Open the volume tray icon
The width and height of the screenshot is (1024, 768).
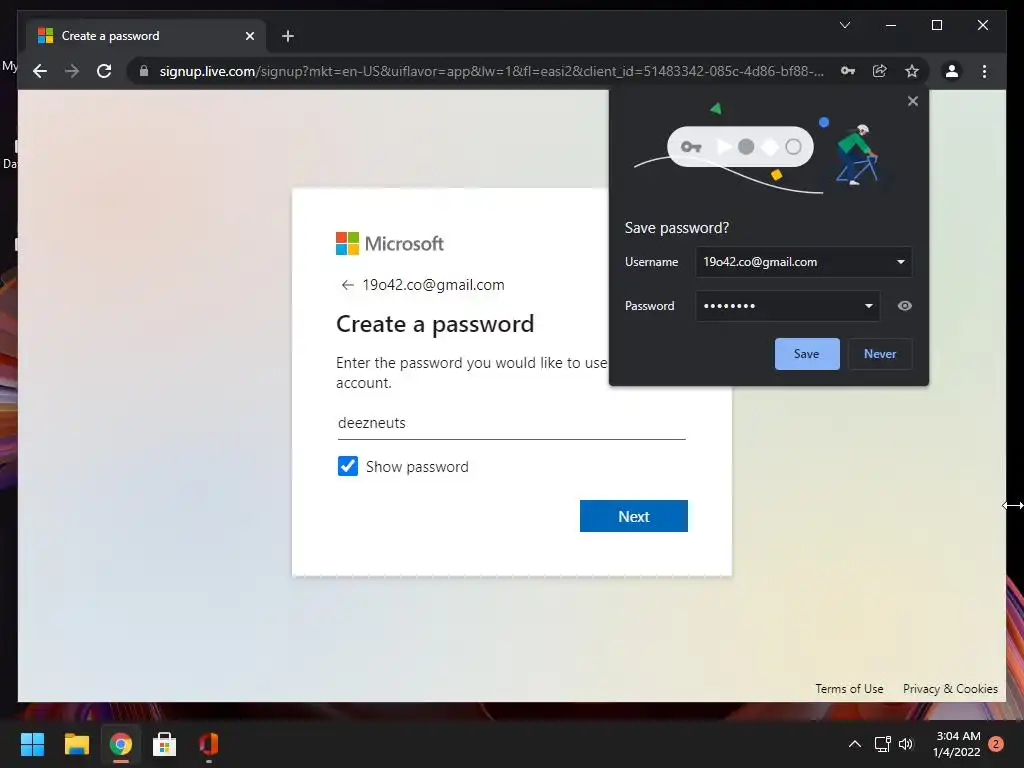coord(906,744)
